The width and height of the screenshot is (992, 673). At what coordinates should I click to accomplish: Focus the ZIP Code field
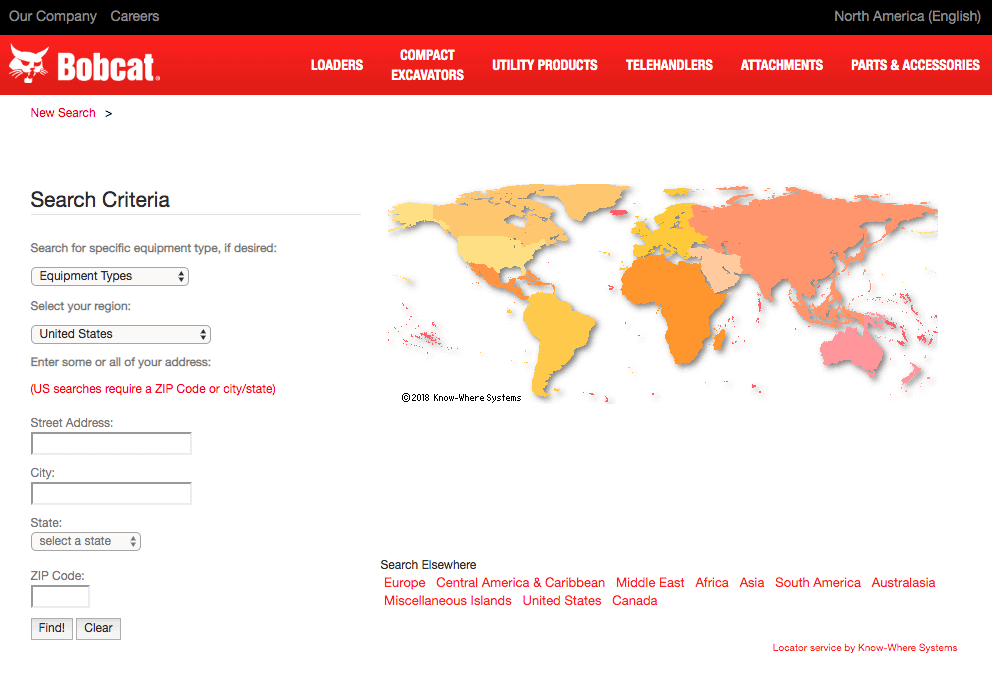pos(60,596)
